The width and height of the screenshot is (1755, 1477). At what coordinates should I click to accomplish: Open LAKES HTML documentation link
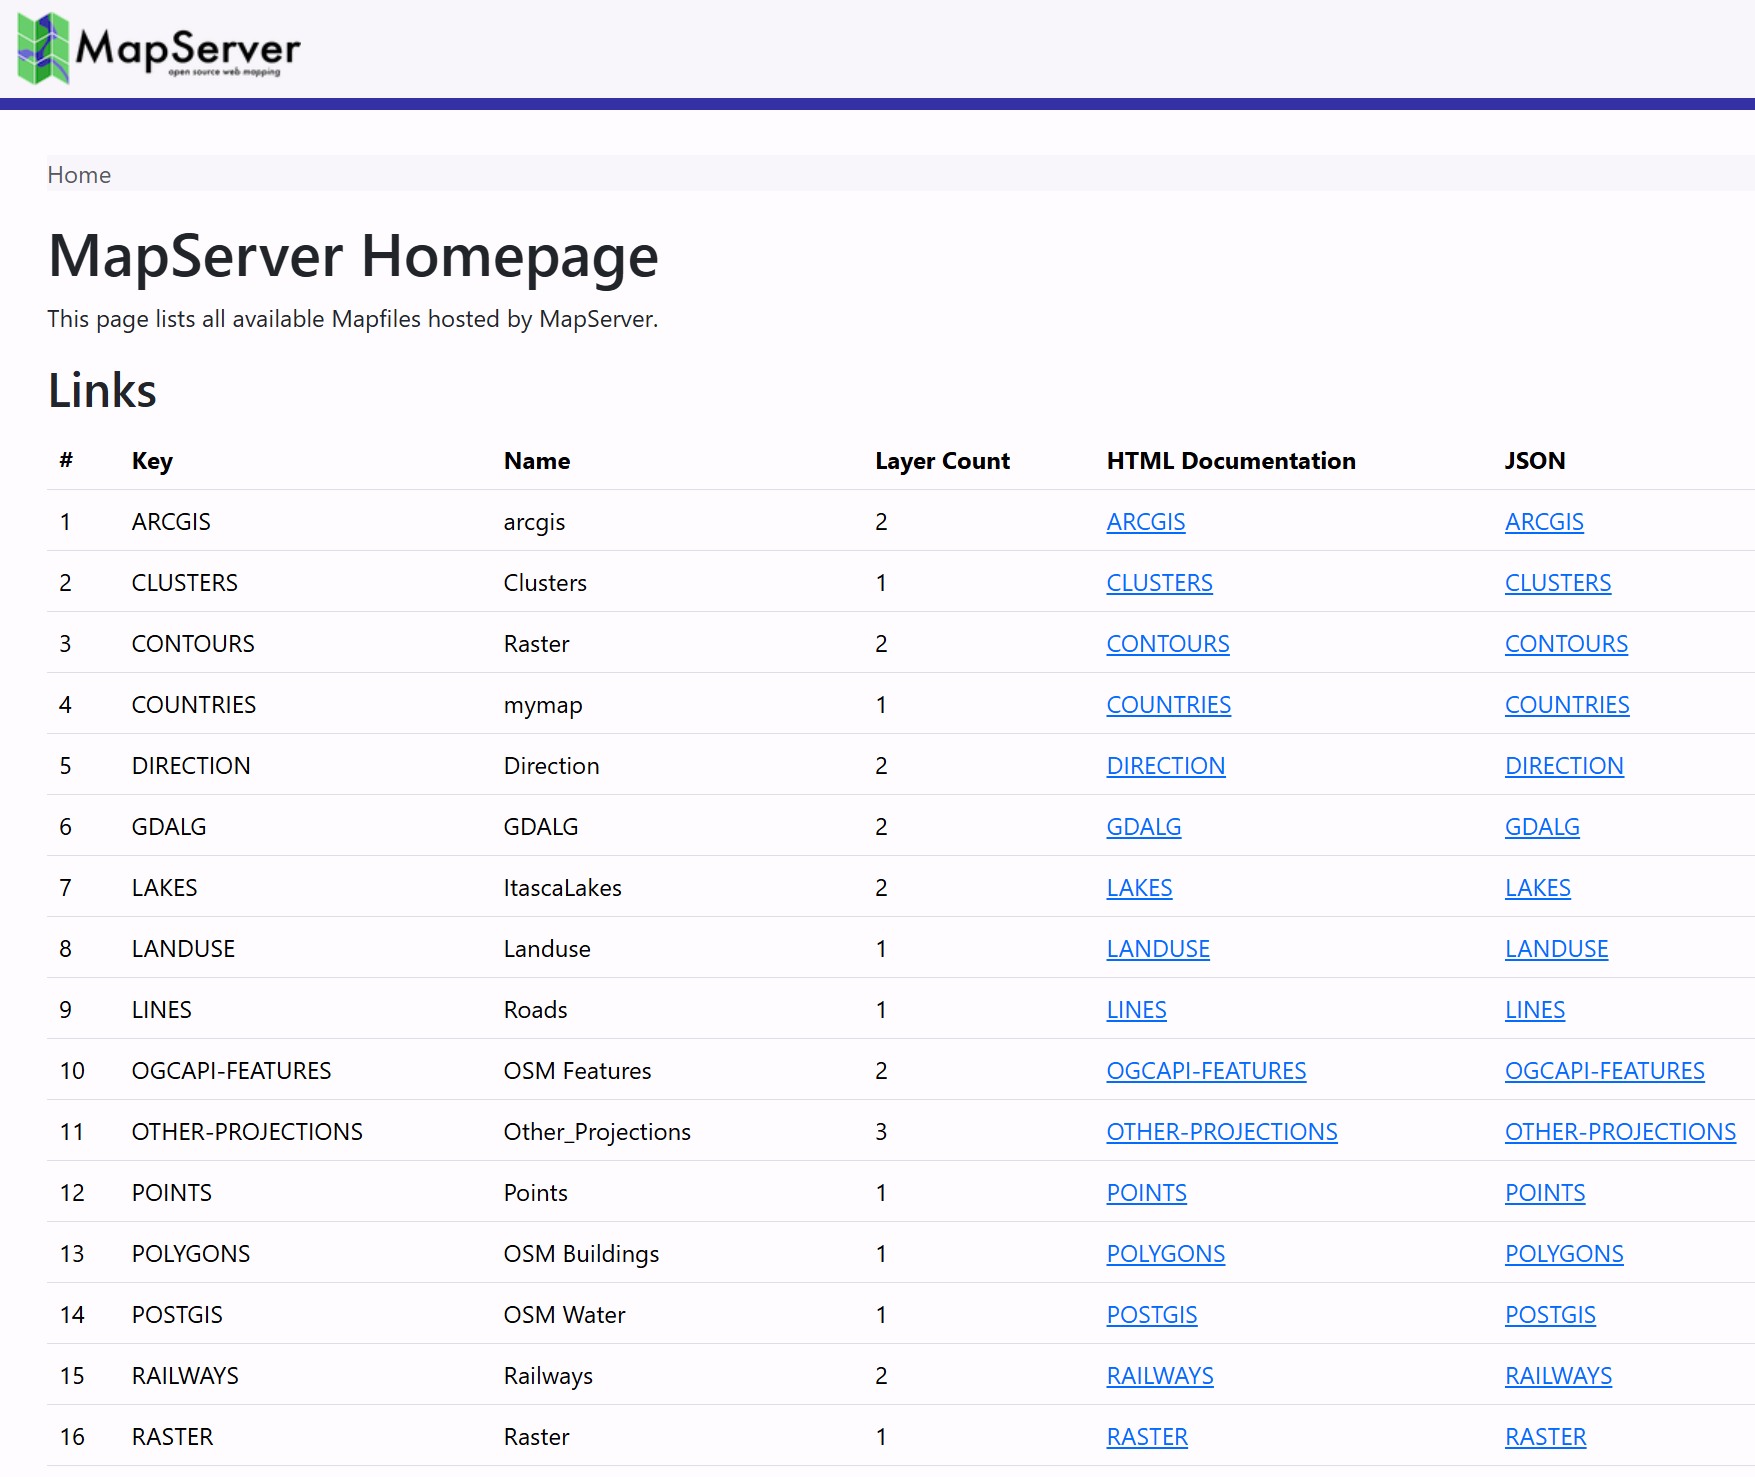click(1139, 888)
